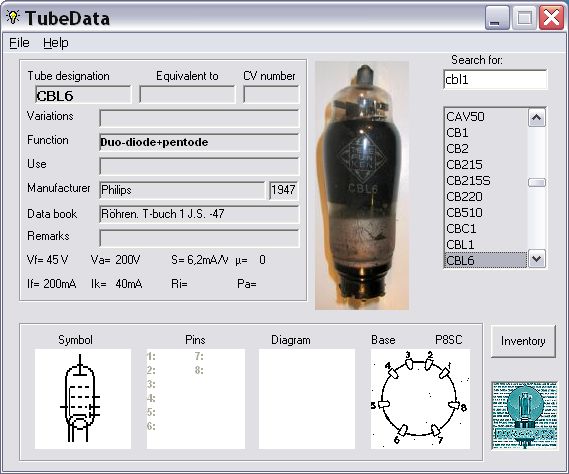Click the tube list scrollbar thumb
569x474 pixels.
coord(537,182)
